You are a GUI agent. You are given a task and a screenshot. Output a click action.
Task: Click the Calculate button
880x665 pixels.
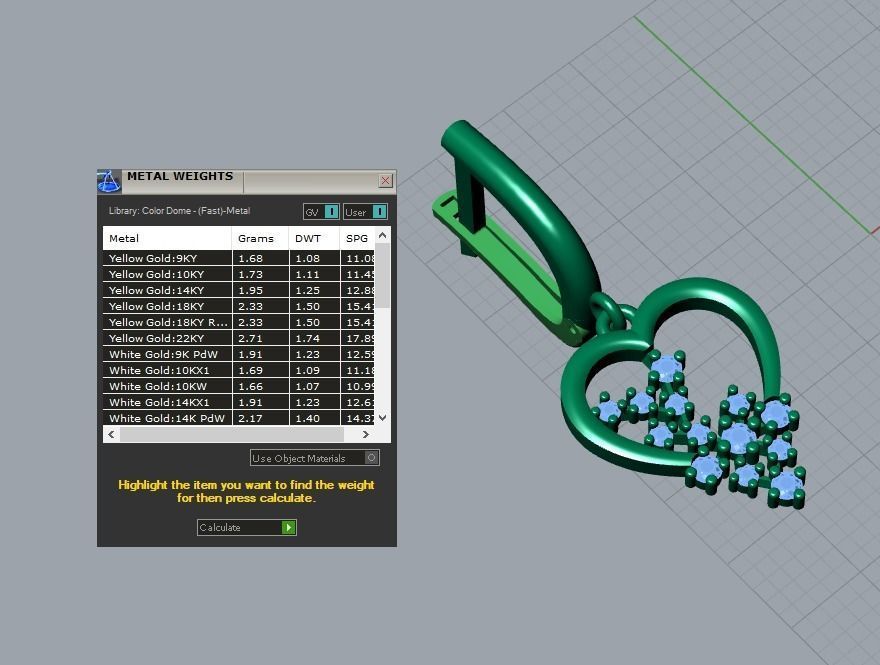(247, 528)
